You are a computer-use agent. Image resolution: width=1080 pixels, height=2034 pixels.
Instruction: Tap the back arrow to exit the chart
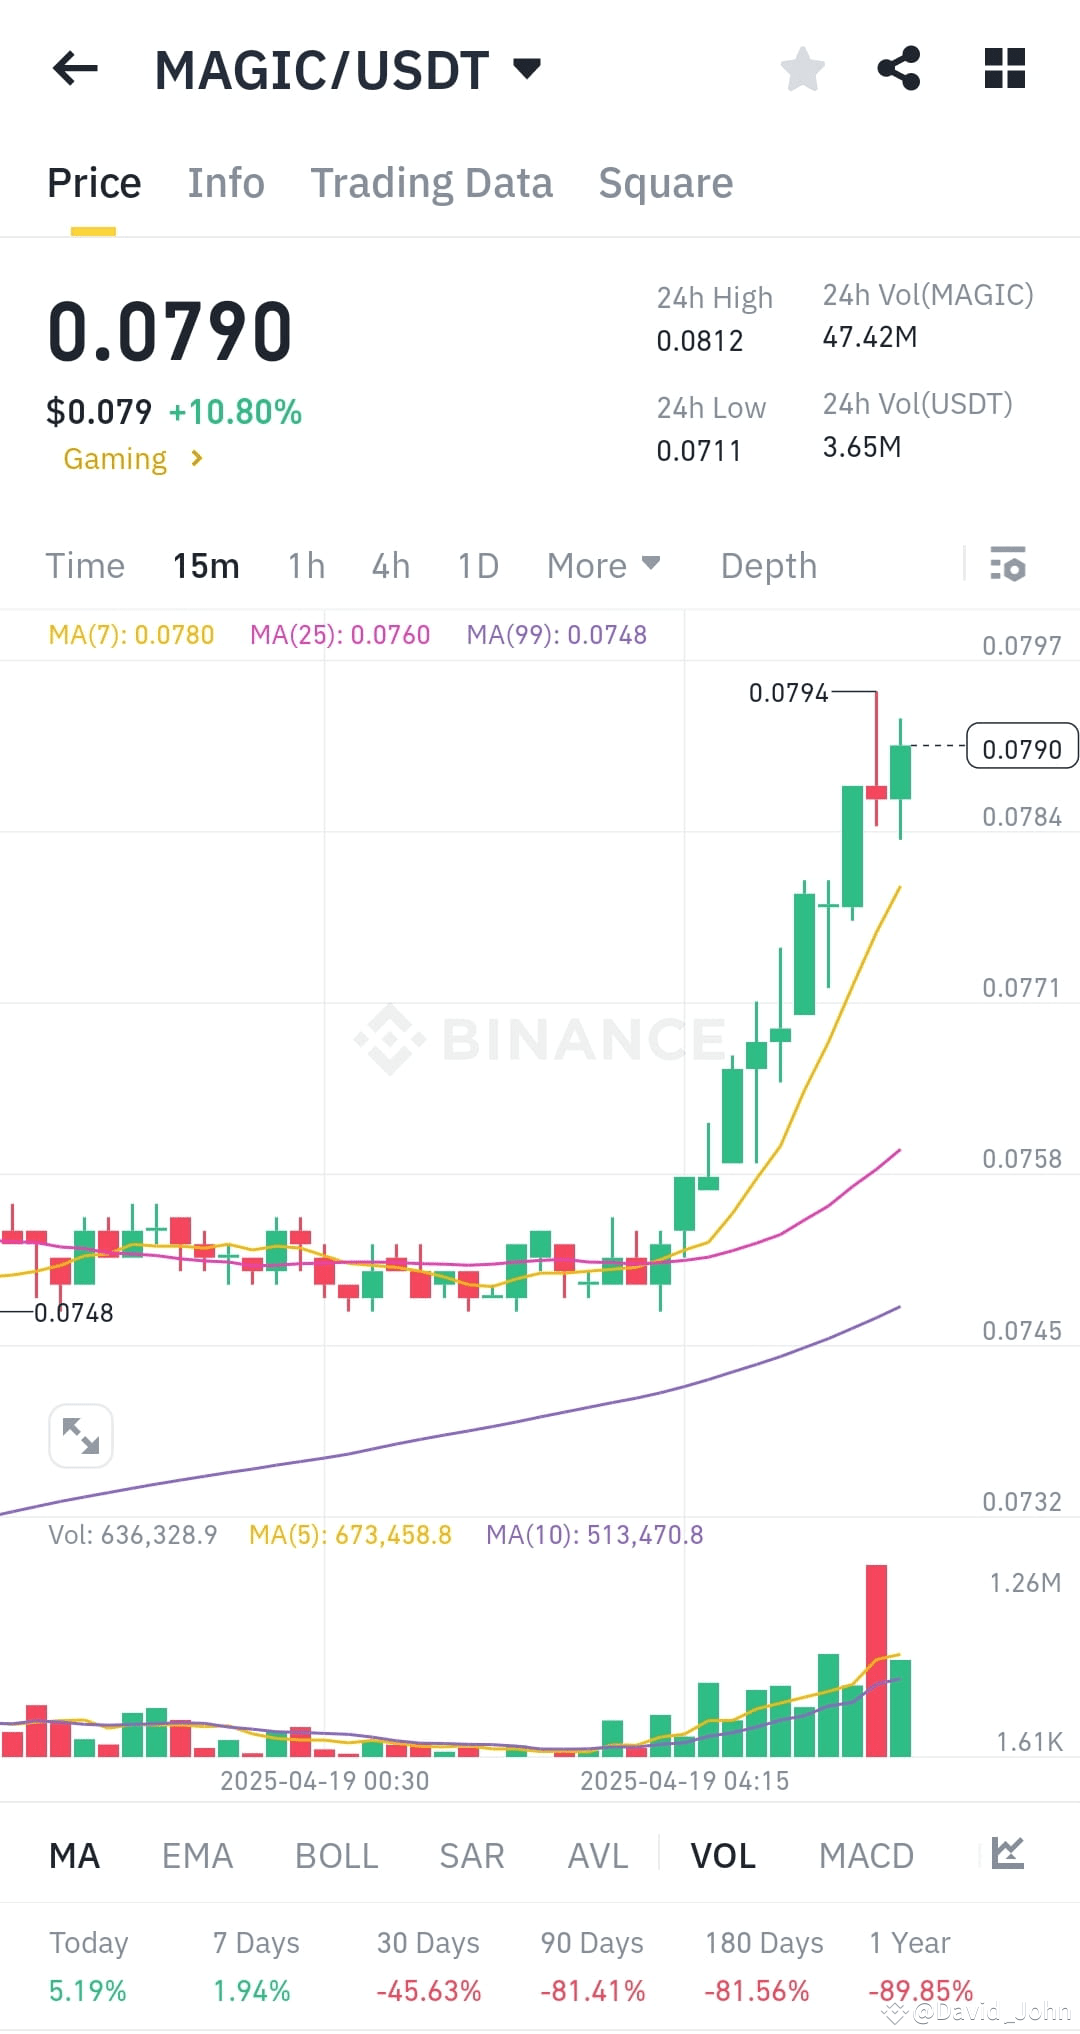pos(73,68)
